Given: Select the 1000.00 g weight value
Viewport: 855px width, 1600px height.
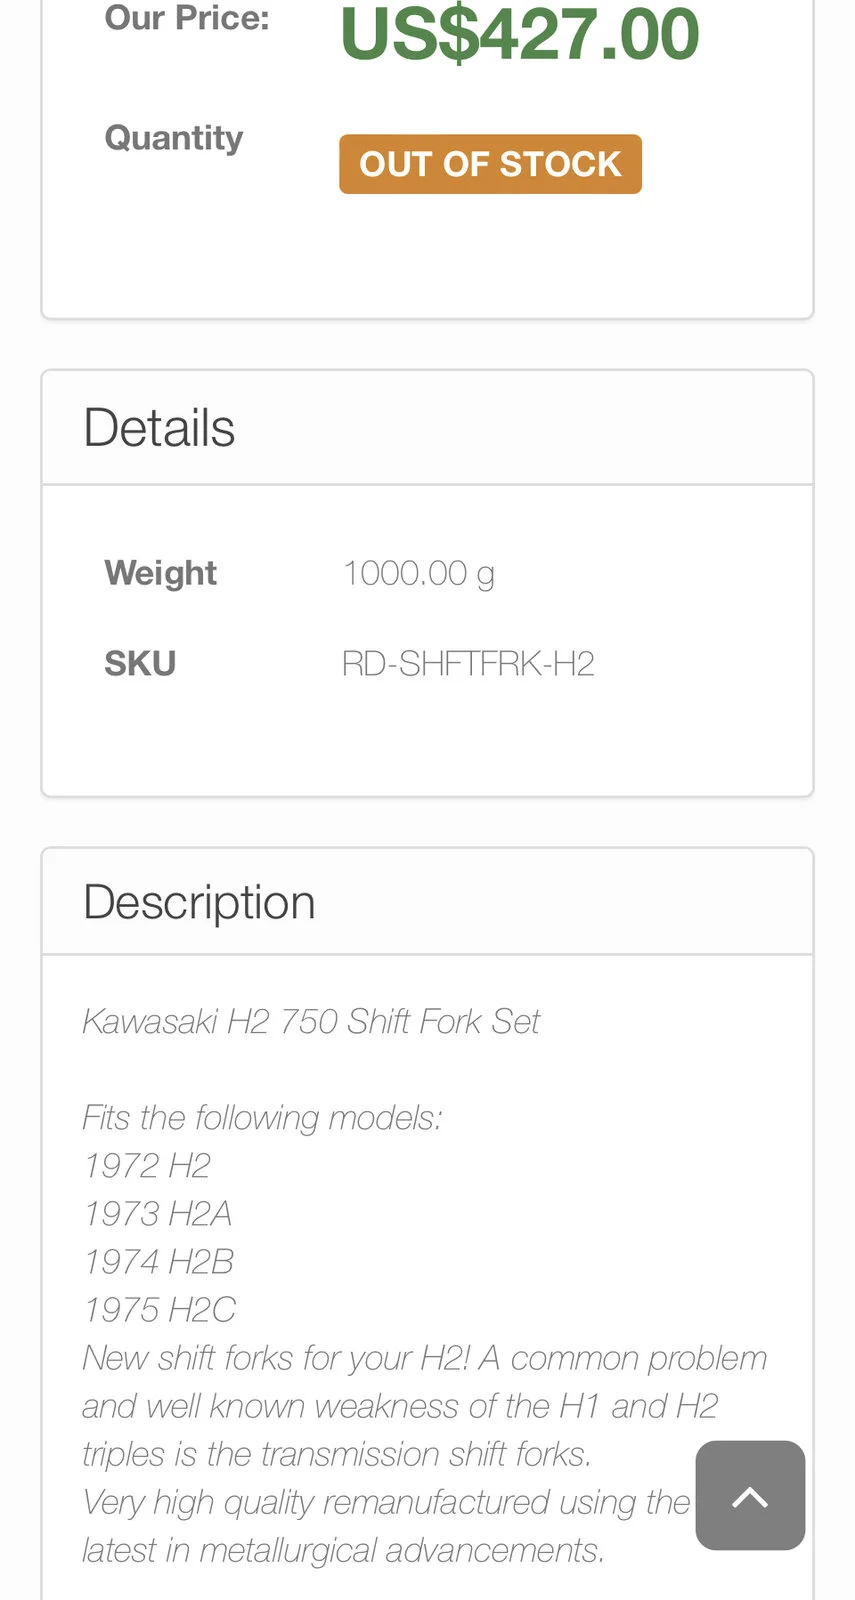Looking at the screenshot, I should coord(419,573).
